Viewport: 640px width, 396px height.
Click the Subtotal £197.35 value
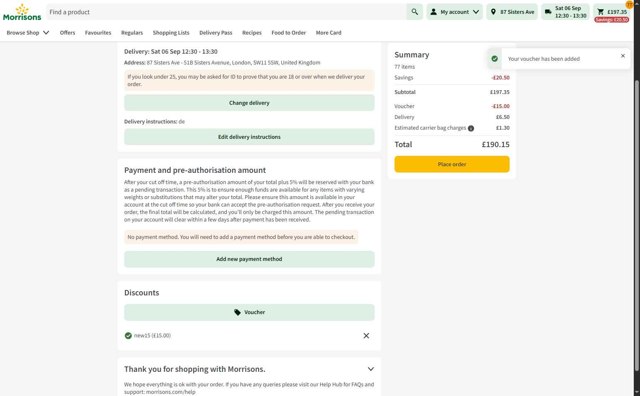(x=500, y=92)
